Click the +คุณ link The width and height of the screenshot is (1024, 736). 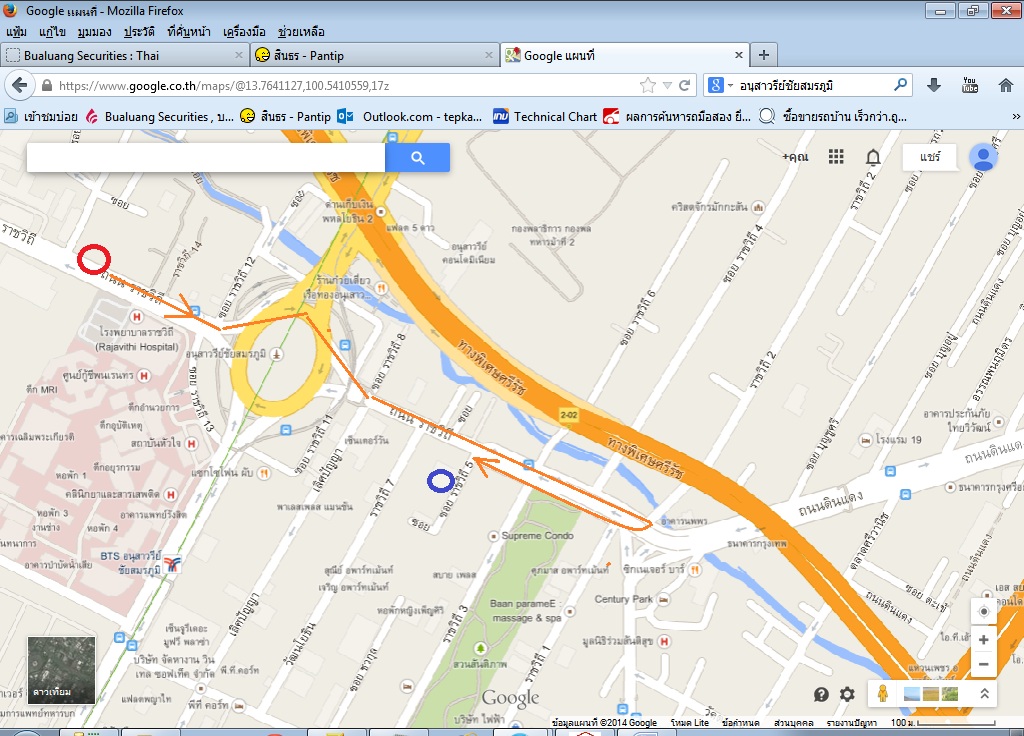coord(795,157)
